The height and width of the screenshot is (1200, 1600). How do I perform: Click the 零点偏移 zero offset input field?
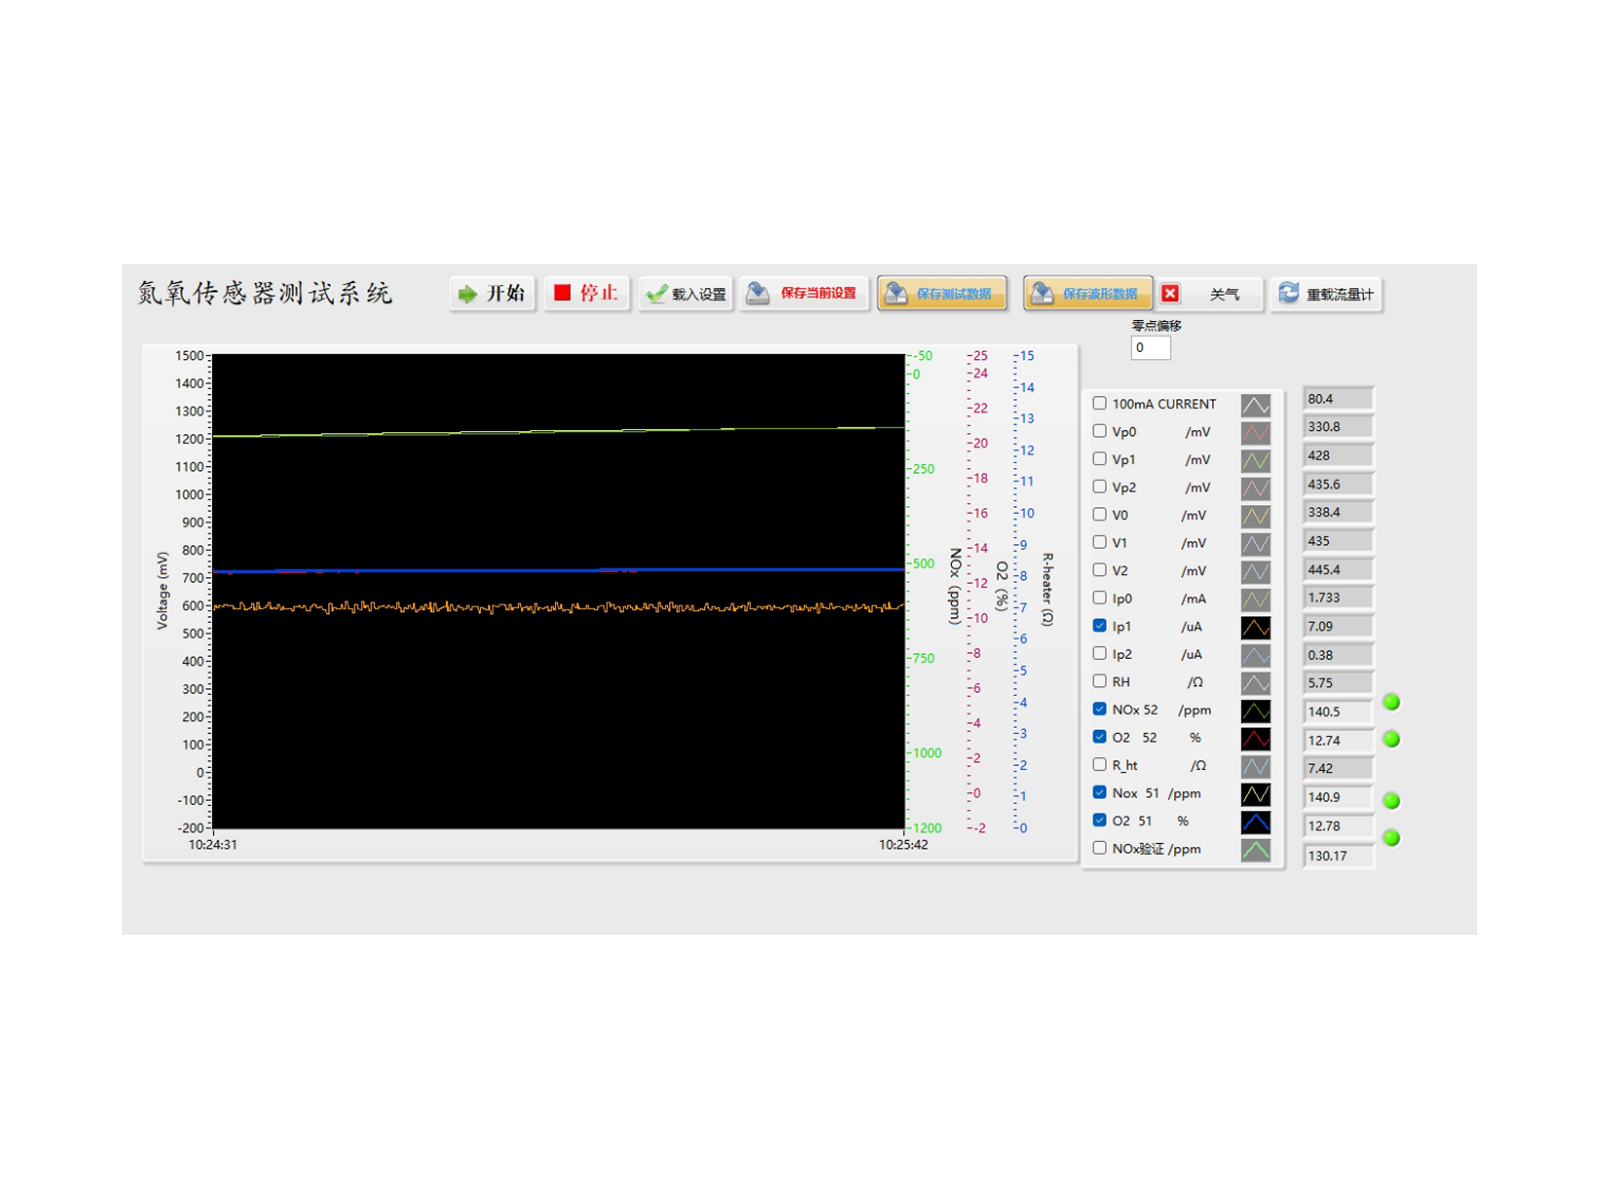[1150, 347]
